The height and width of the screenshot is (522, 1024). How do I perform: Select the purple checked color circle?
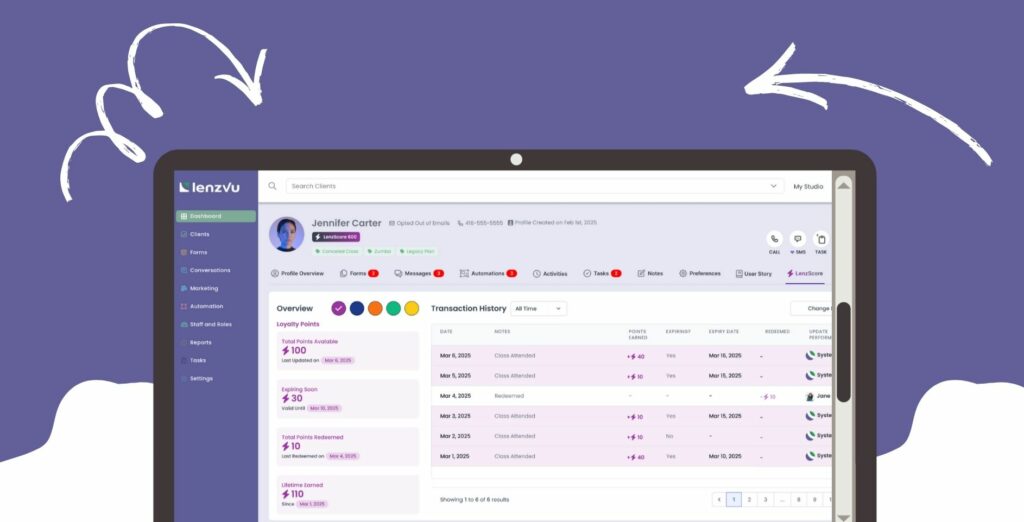tap(338, 308)
